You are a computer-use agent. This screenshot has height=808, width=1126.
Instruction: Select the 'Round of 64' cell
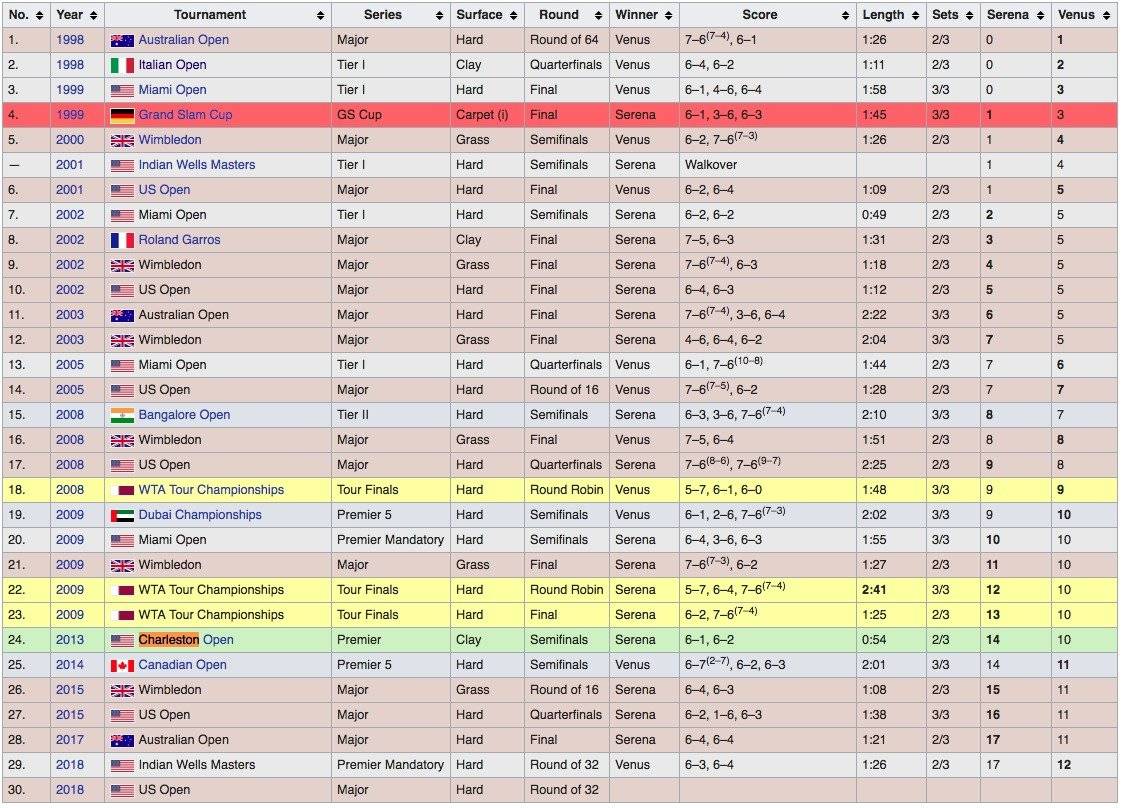click(x=567, y=40)
